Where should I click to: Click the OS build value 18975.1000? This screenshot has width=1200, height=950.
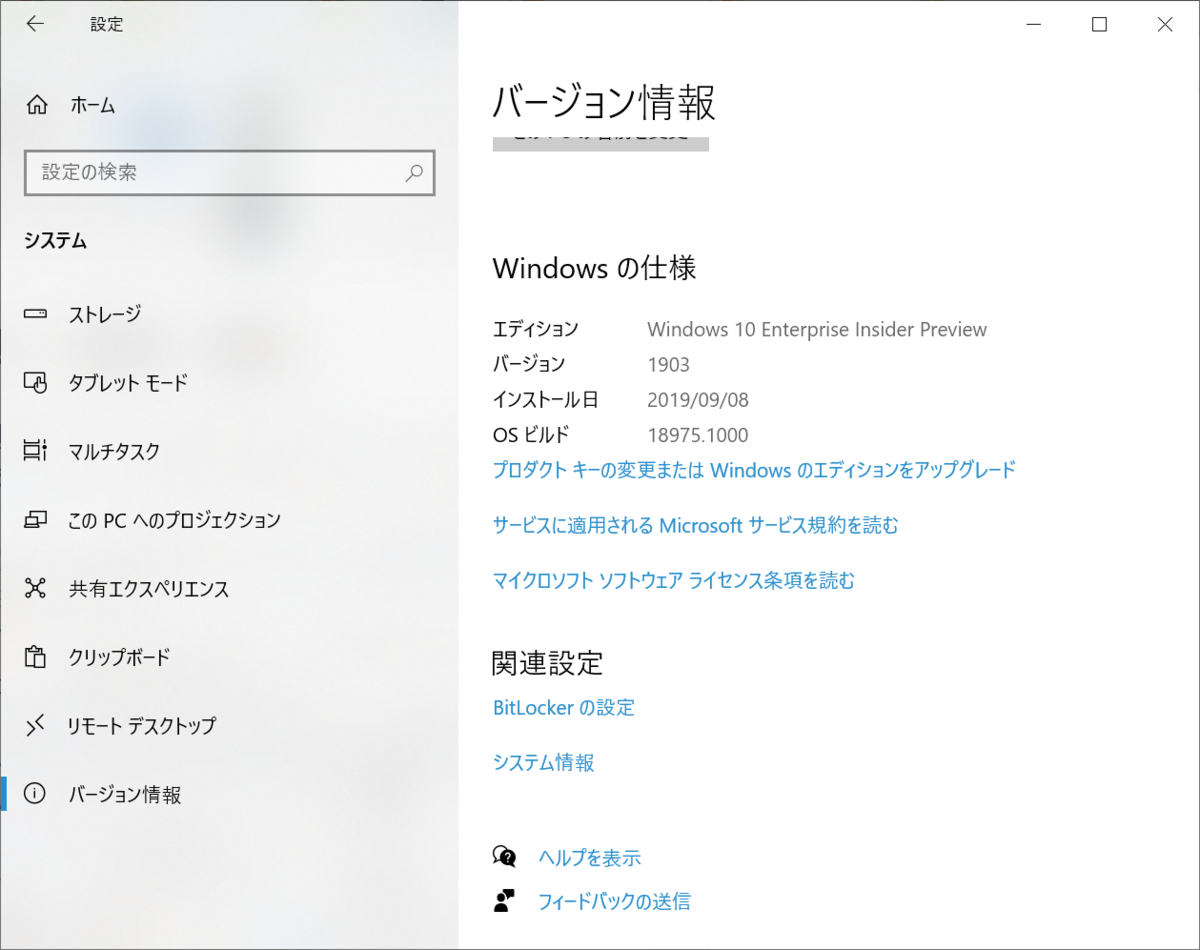point(698,435)
